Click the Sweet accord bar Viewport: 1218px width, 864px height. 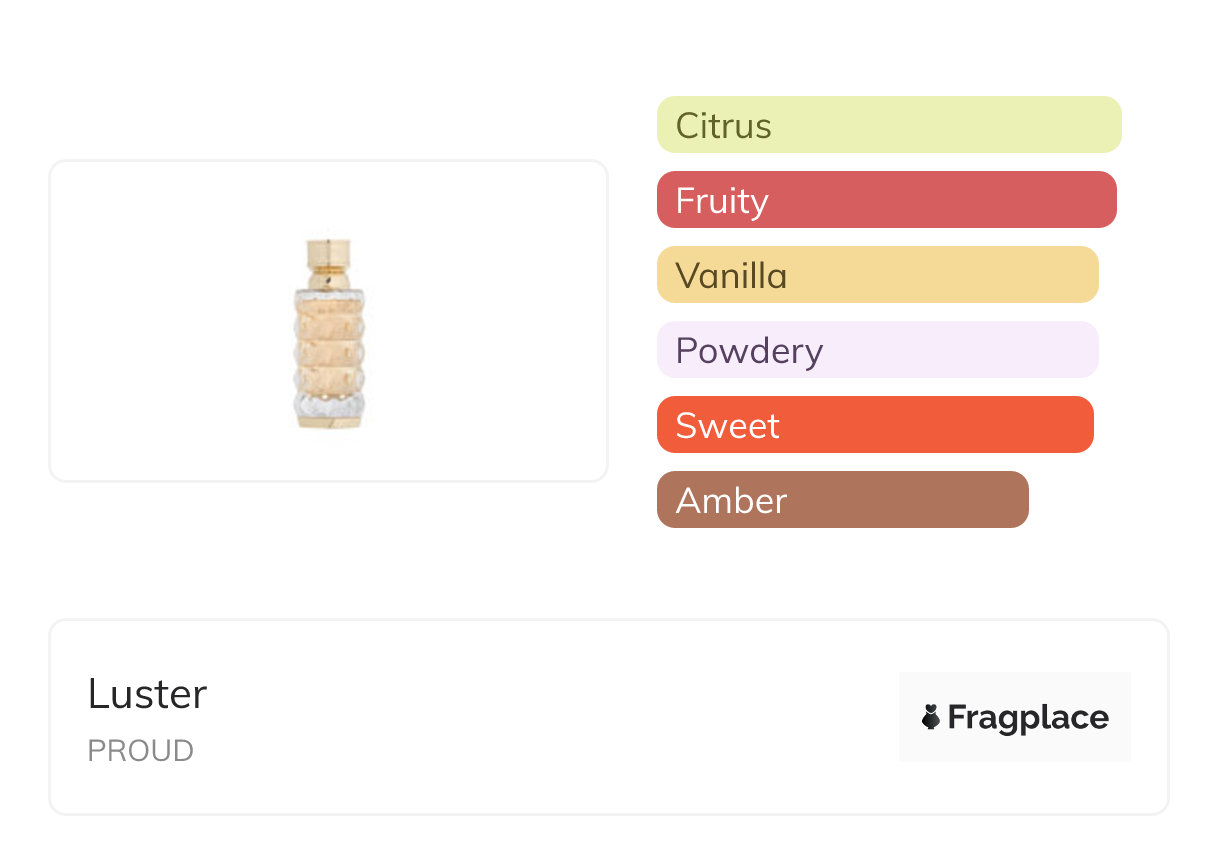875,425
